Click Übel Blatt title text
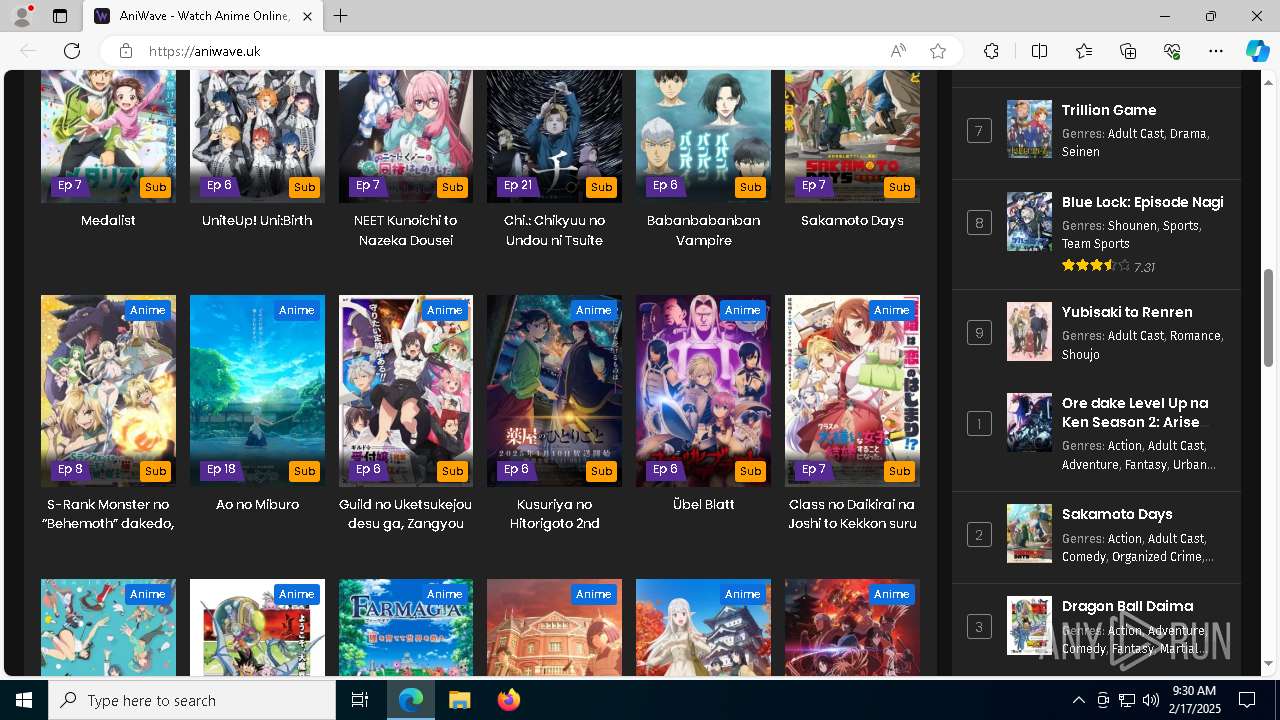 tap(703, 504)
